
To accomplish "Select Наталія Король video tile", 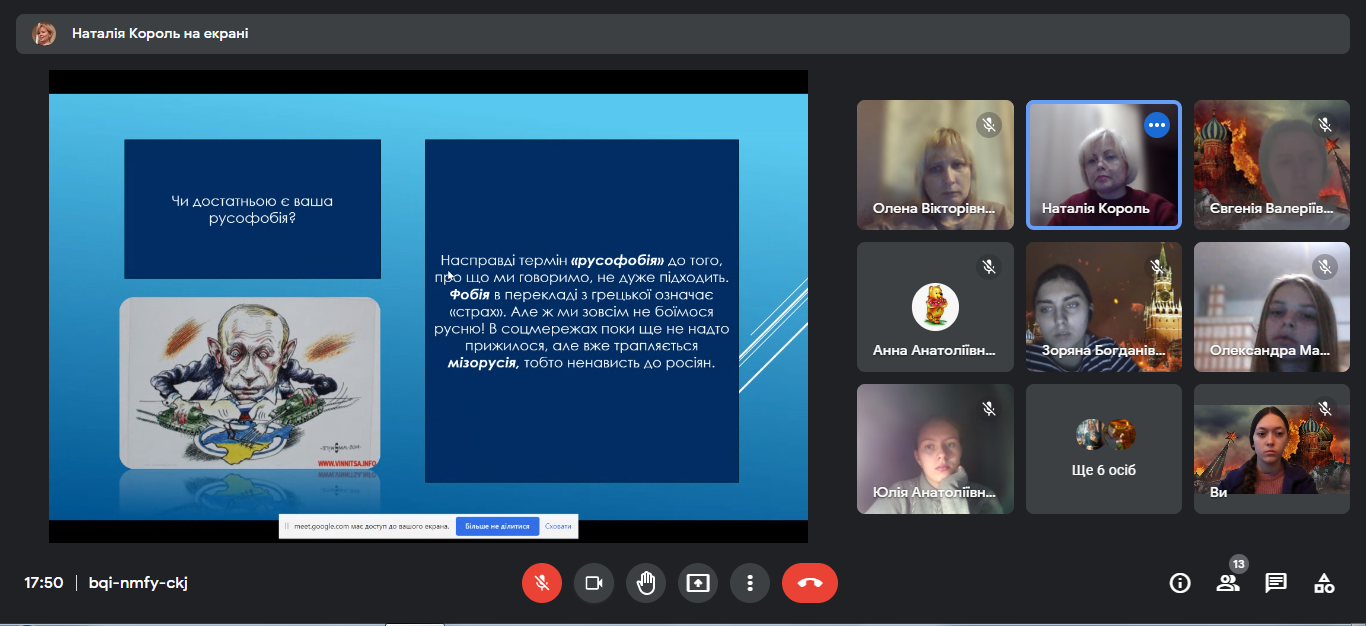I will [1104, 165].
